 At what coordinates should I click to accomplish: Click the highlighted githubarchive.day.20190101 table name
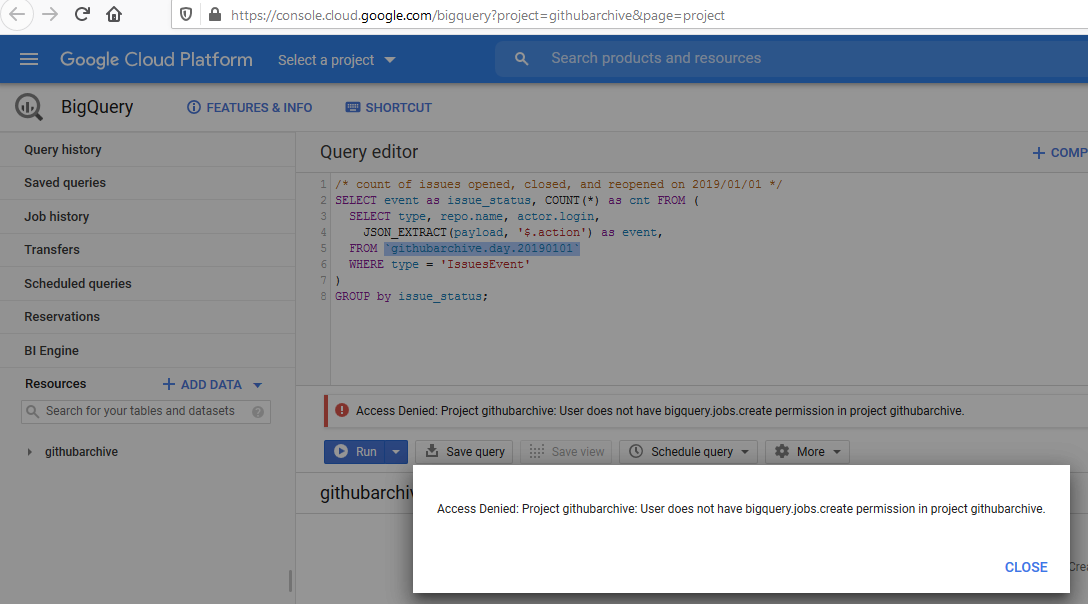482,249
